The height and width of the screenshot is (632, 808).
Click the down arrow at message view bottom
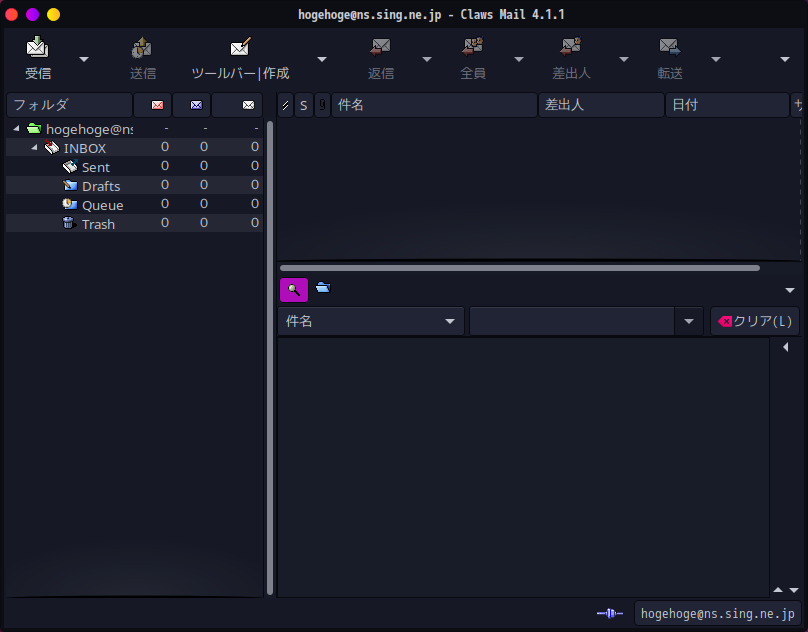click(794, 590)
